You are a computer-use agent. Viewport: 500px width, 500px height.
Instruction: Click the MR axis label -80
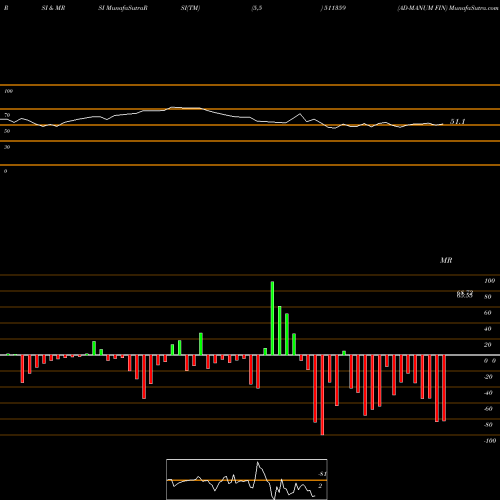pyautogui.click(x=488, y=425)
